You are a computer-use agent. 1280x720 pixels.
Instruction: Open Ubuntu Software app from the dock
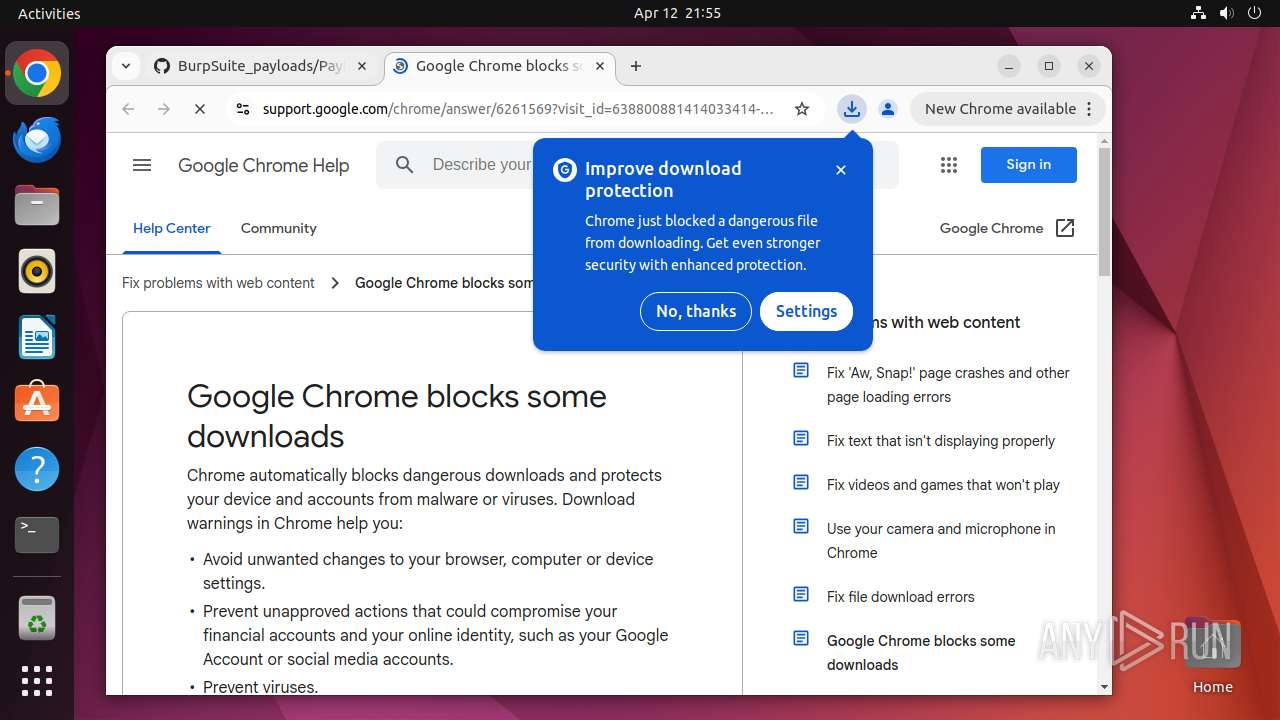[37, 403]
